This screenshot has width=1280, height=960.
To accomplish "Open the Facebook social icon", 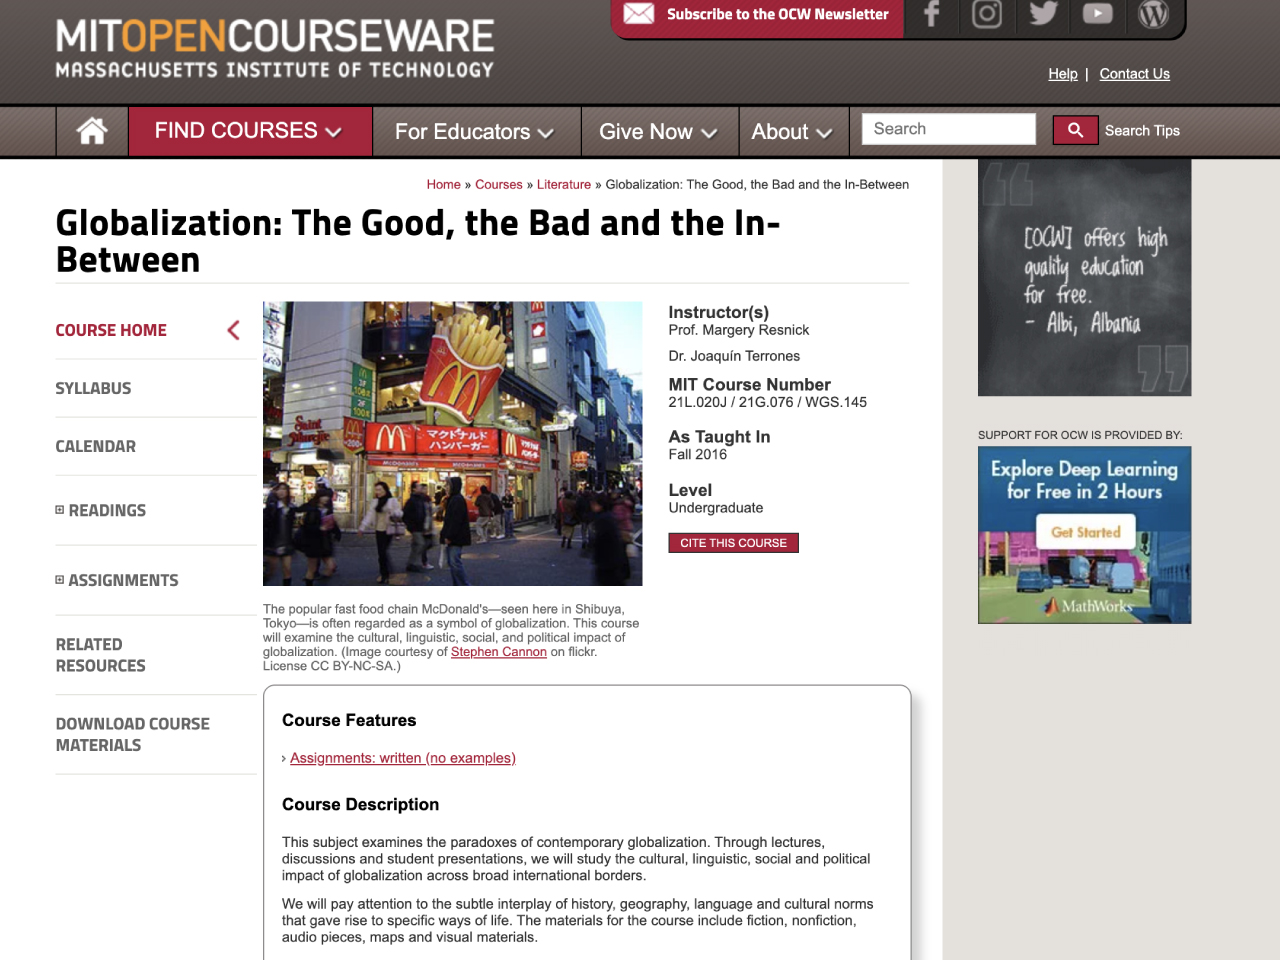I will (931, 14).
